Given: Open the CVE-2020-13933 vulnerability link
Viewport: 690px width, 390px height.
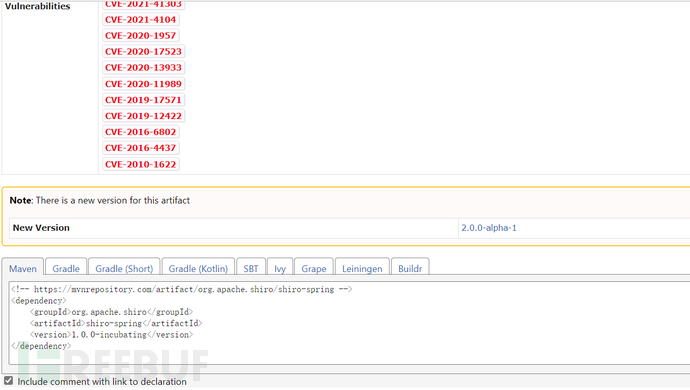Looking at the screenshot, I should click(143, 67).
